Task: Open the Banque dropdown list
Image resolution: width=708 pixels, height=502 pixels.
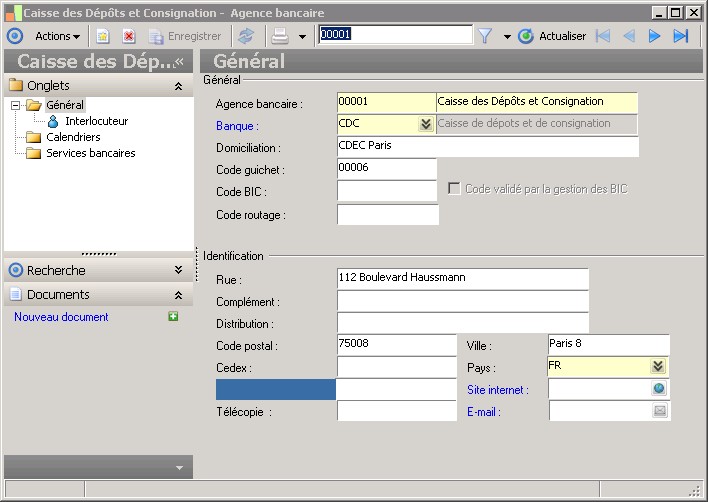Action: [x=426, y=124]
